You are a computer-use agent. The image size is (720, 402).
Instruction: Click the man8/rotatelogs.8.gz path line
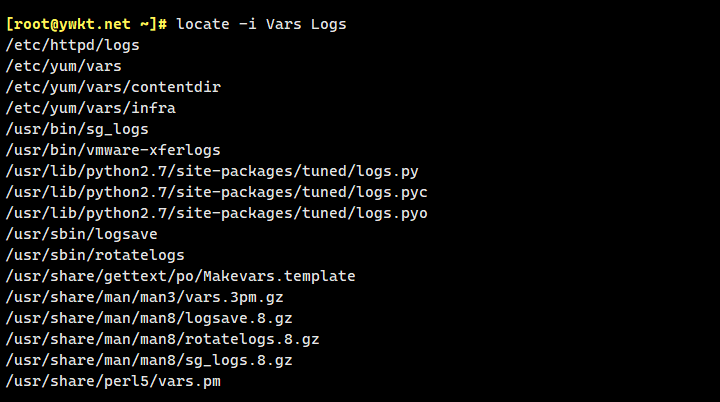tap(162, 339)
